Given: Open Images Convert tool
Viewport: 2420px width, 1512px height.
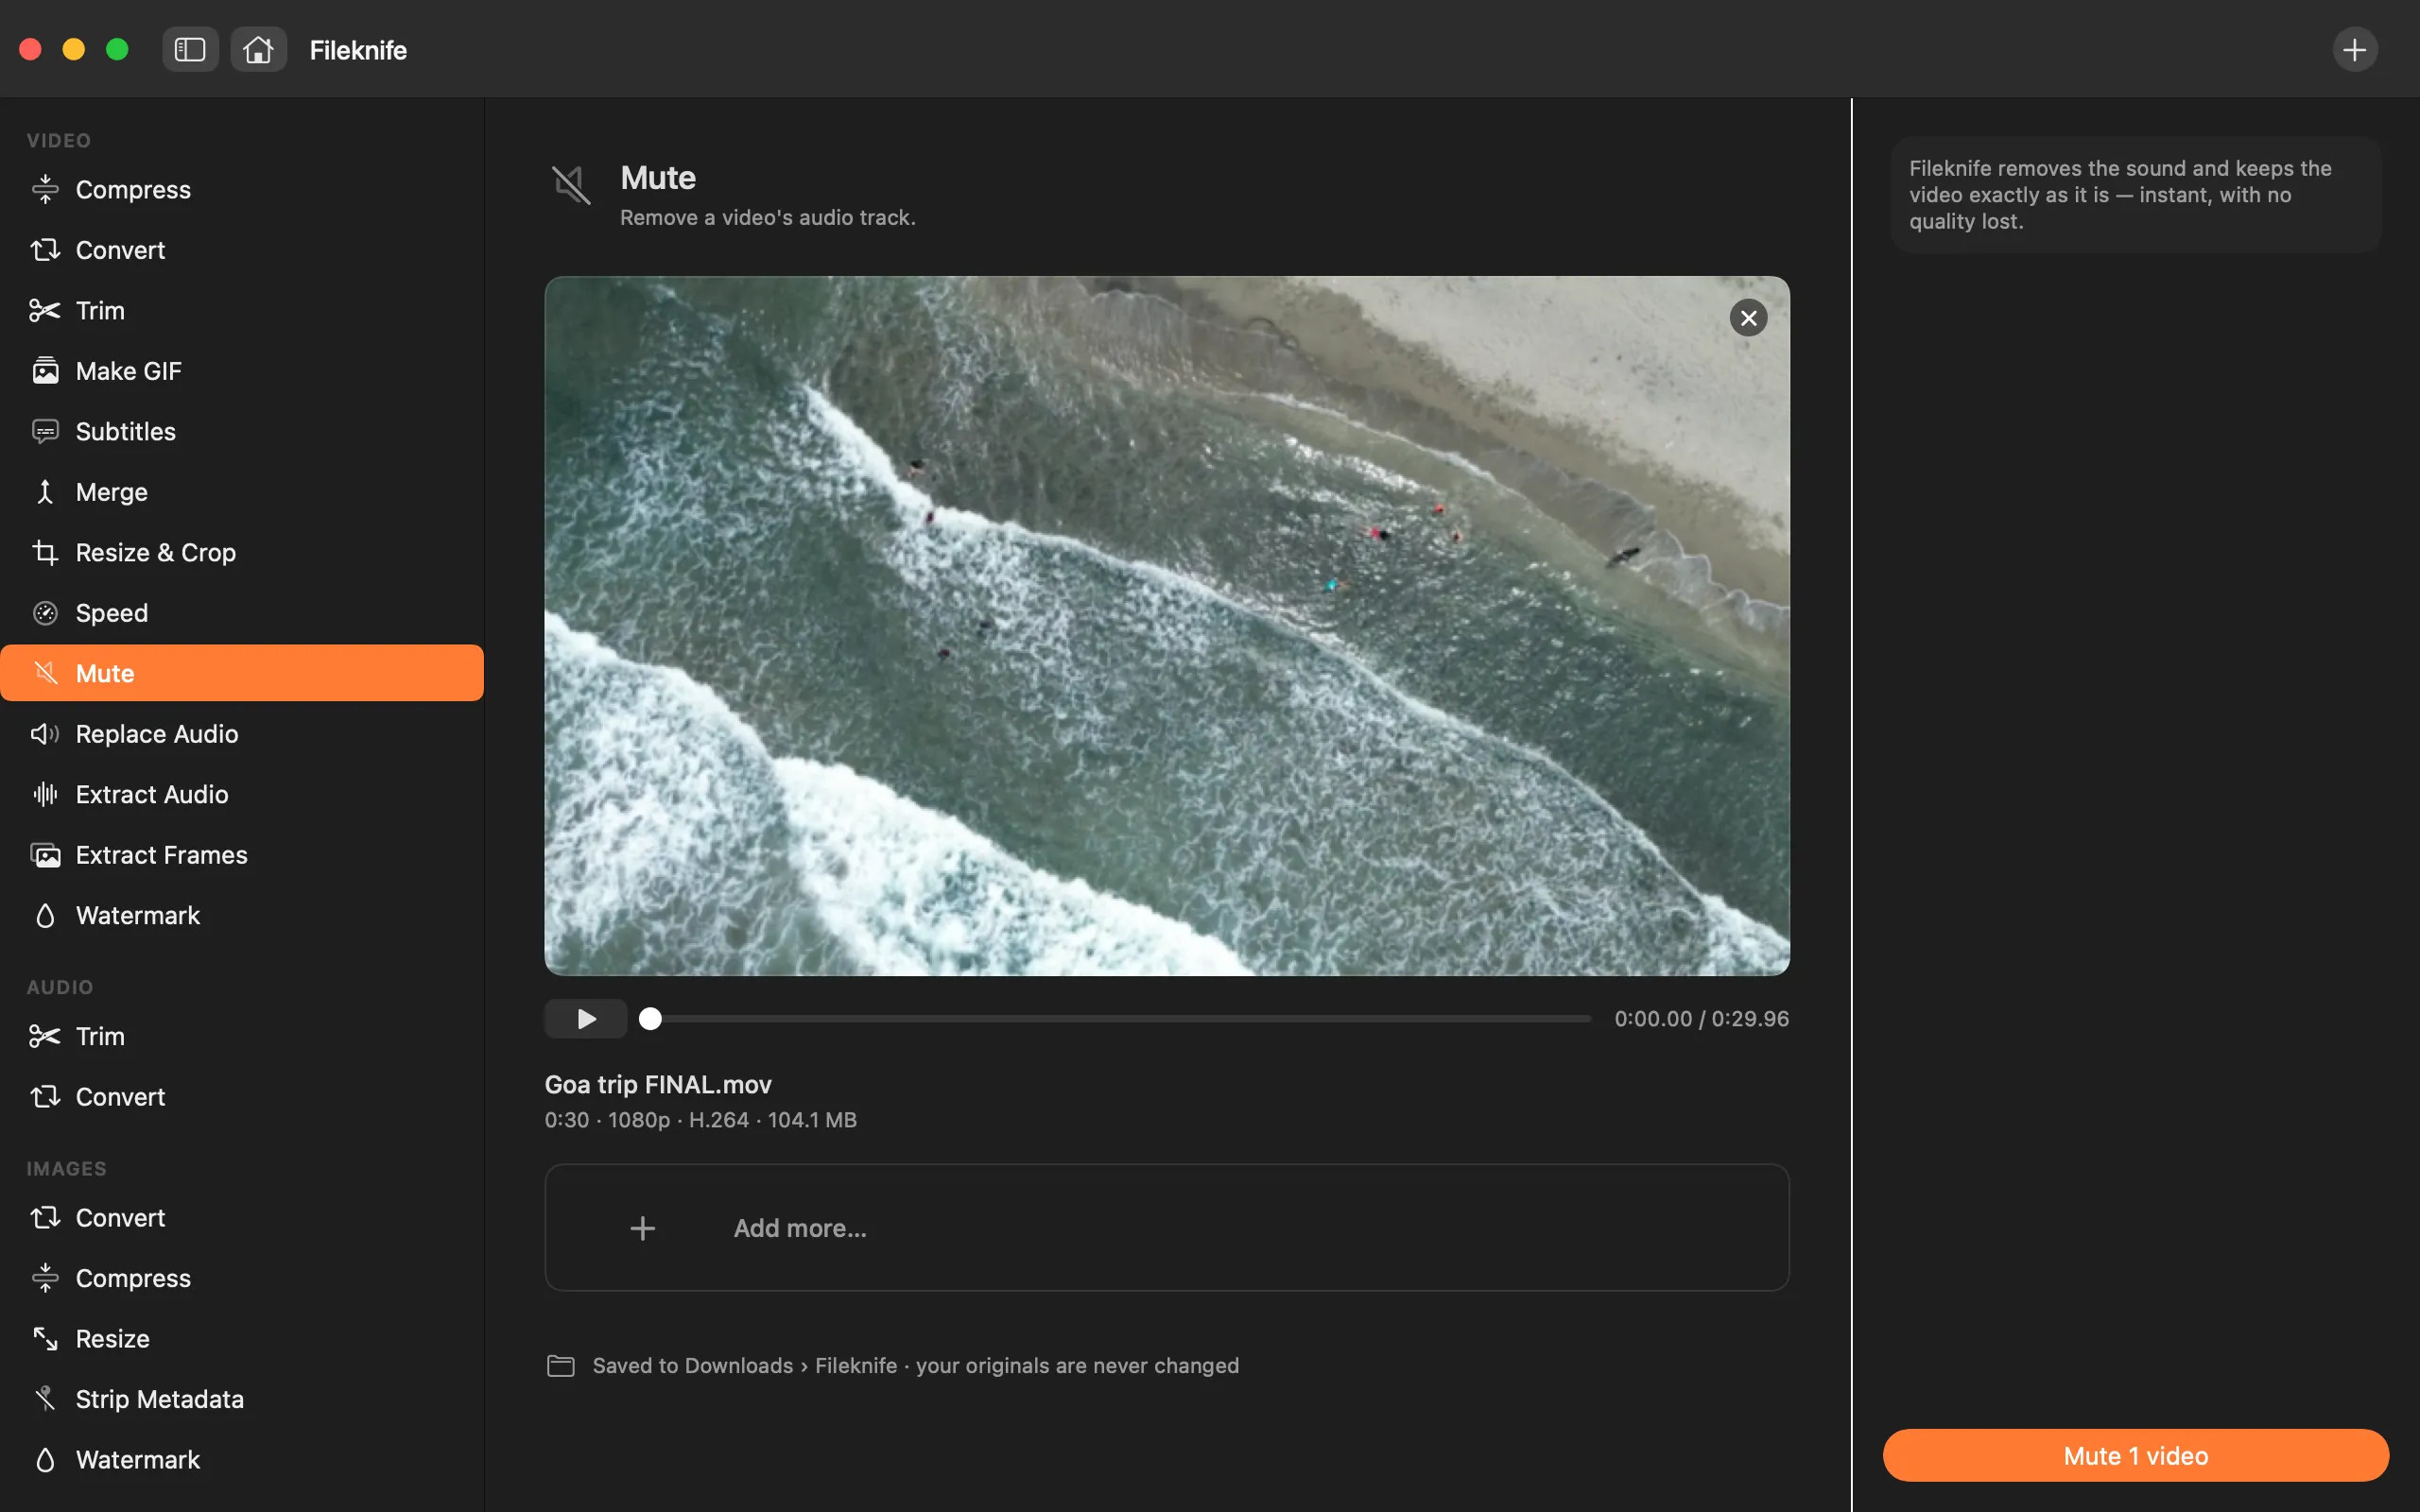Looking at the screenshot, I should pos(242,1218).
